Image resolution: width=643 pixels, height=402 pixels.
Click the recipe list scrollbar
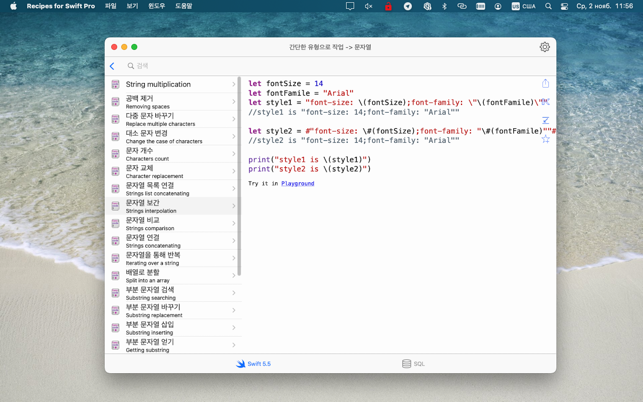(x=239, y=176)
